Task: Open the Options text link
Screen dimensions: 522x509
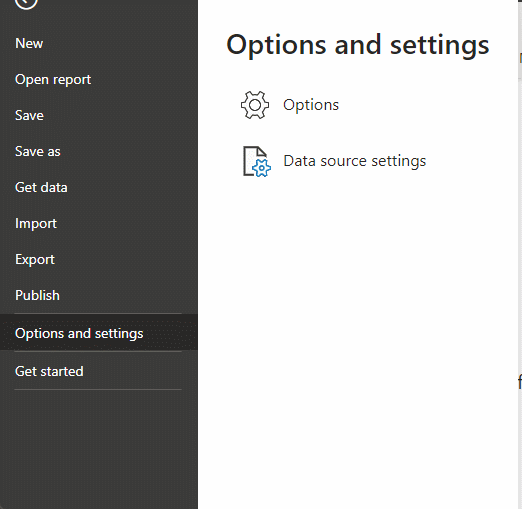Action: (x=311, y=105)
